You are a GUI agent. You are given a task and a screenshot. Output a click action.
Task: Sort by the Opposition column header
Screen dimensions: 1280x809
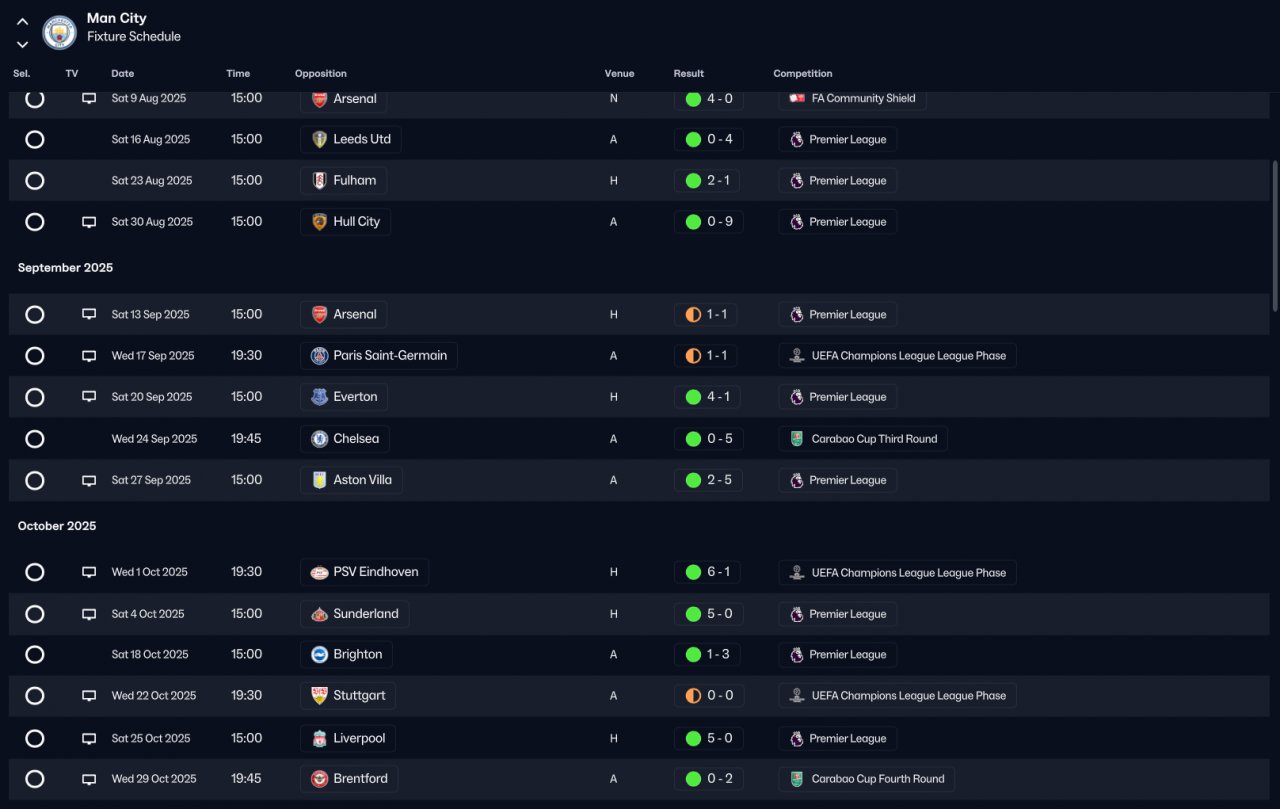coord(321,74)
